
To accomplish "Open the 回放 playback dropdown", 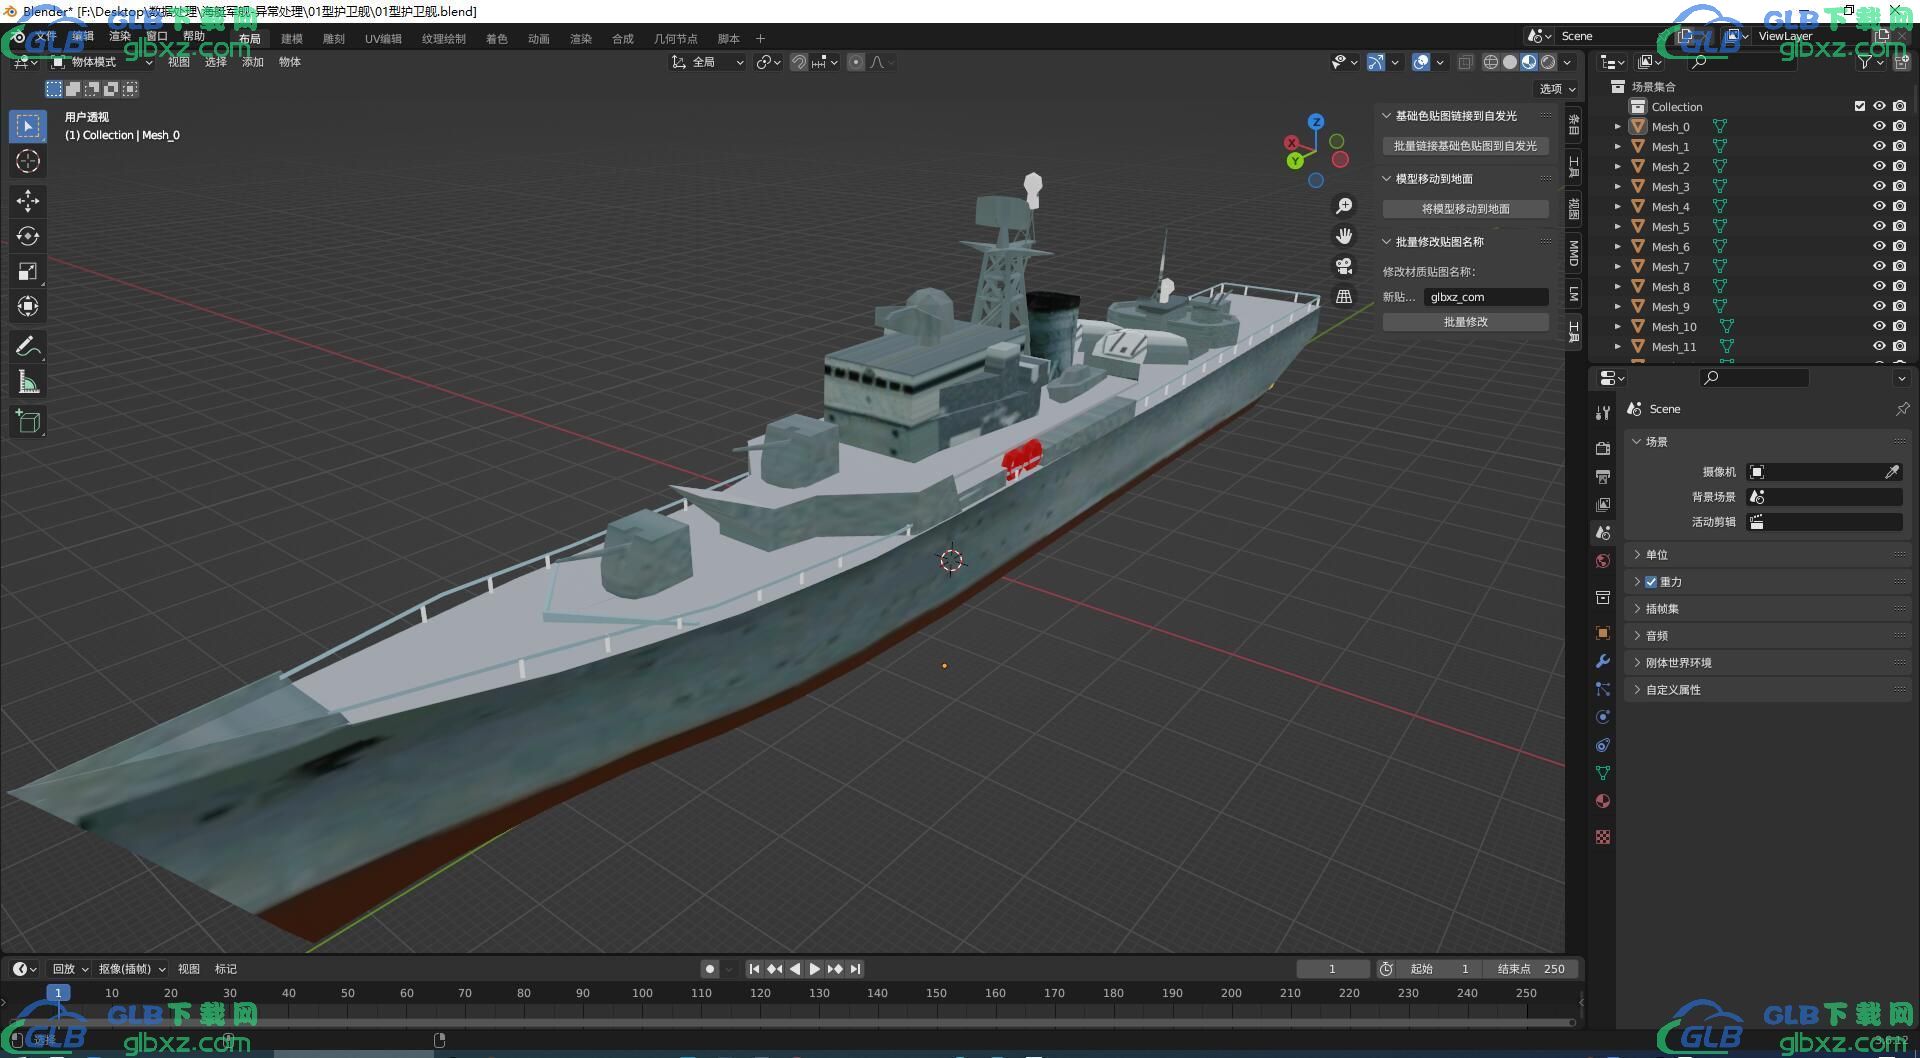I will [70, 969].
